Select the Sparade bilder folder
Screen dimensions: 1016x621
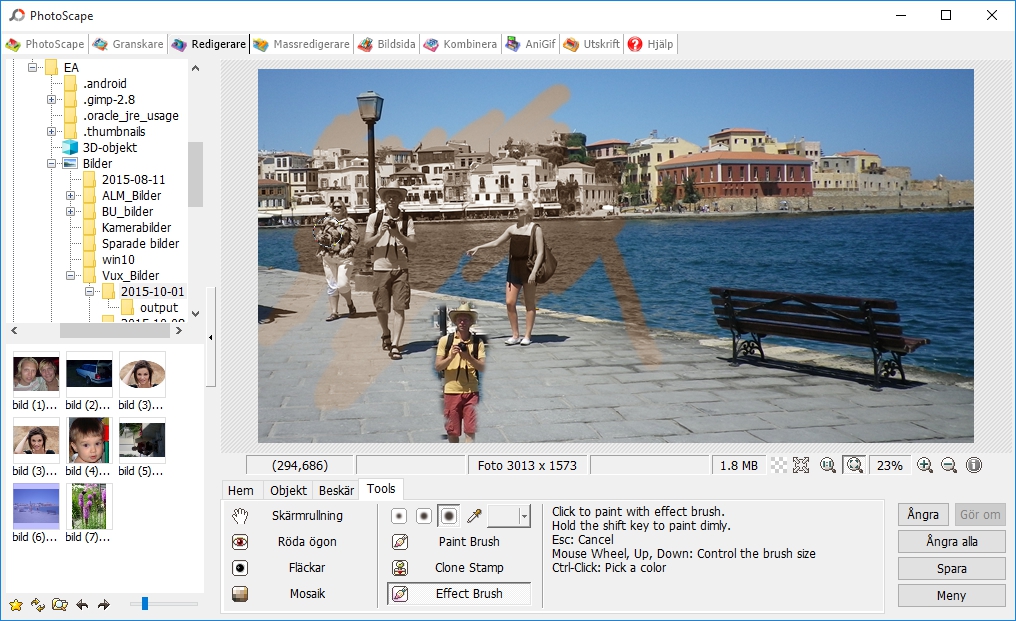click(x=140, y=244)
